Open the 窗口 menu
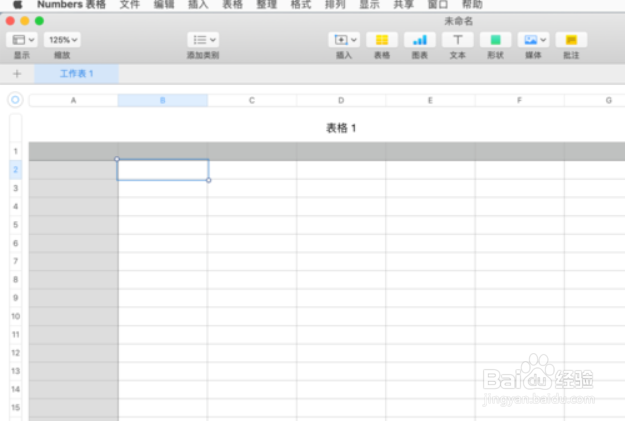The image size is (630, 421). [438, 4]
